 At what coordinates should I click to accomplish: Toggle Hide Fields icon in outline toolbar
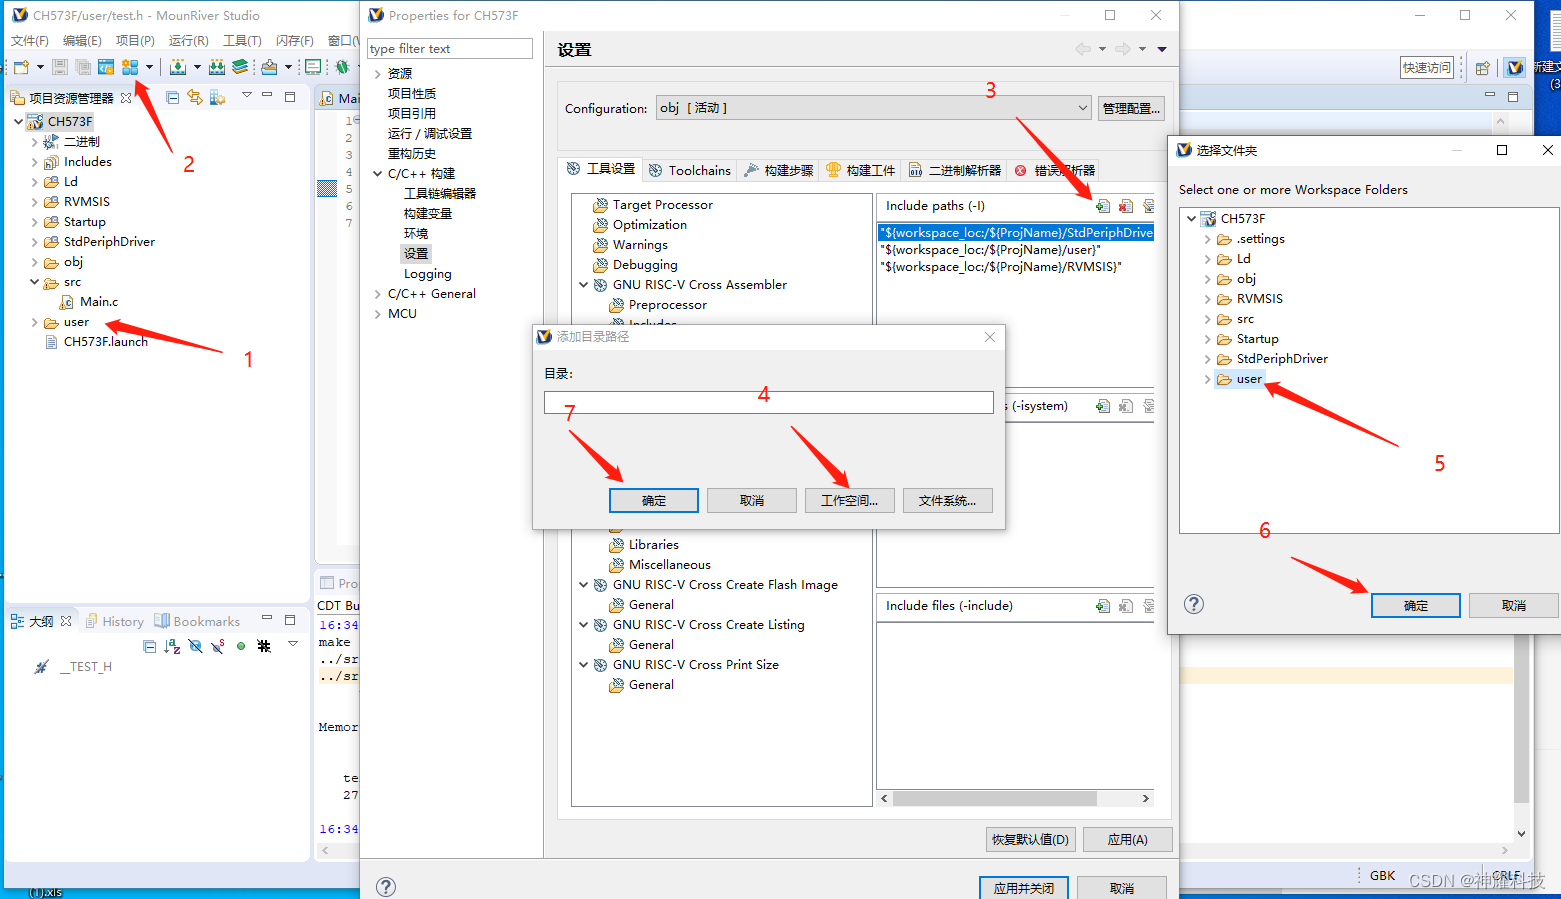tap(195, 646)
